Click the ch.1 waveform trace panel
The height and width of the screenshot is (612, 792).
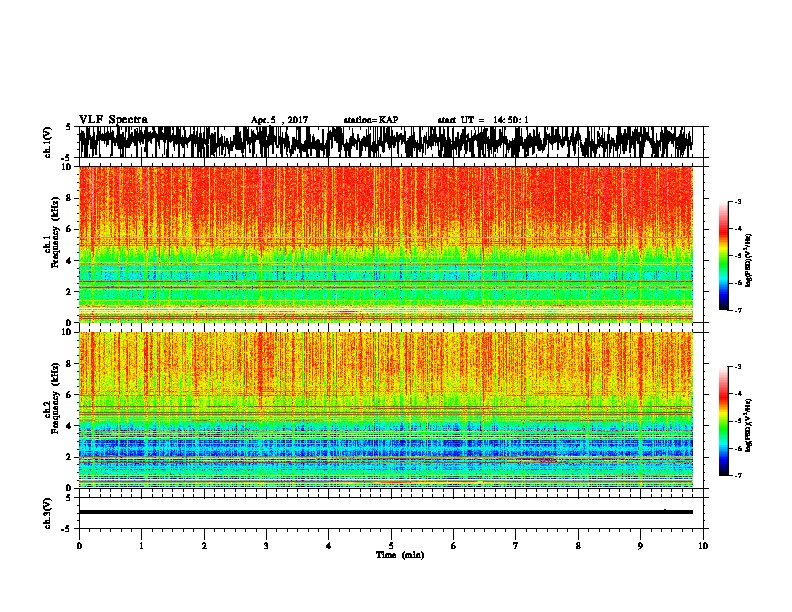click(393, 142)
